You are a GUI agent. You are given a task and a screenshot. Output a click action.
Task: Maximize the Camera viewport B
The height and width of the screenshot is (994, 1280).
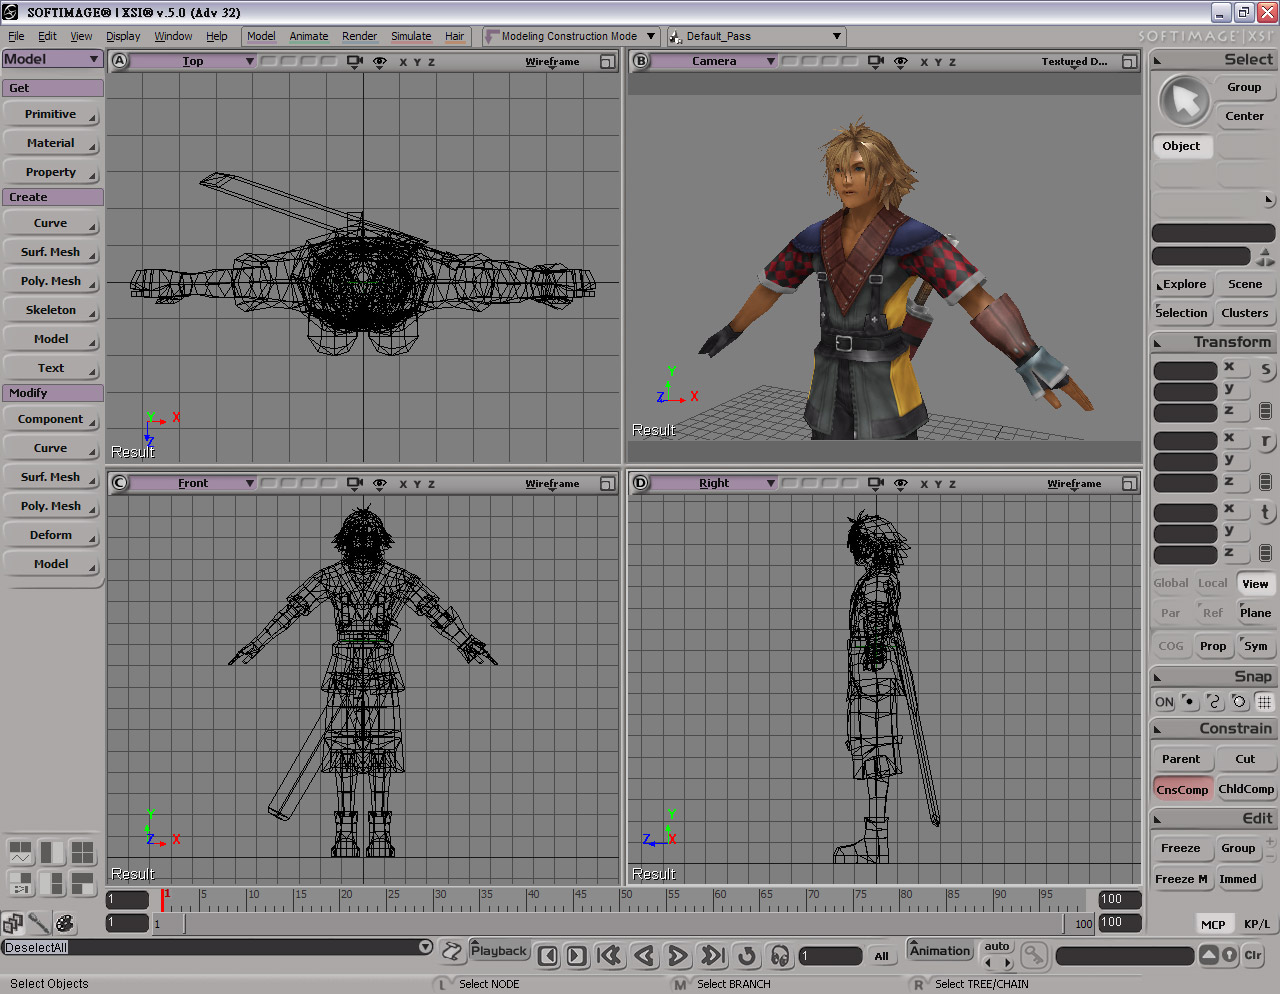[x=1129, y=62]
